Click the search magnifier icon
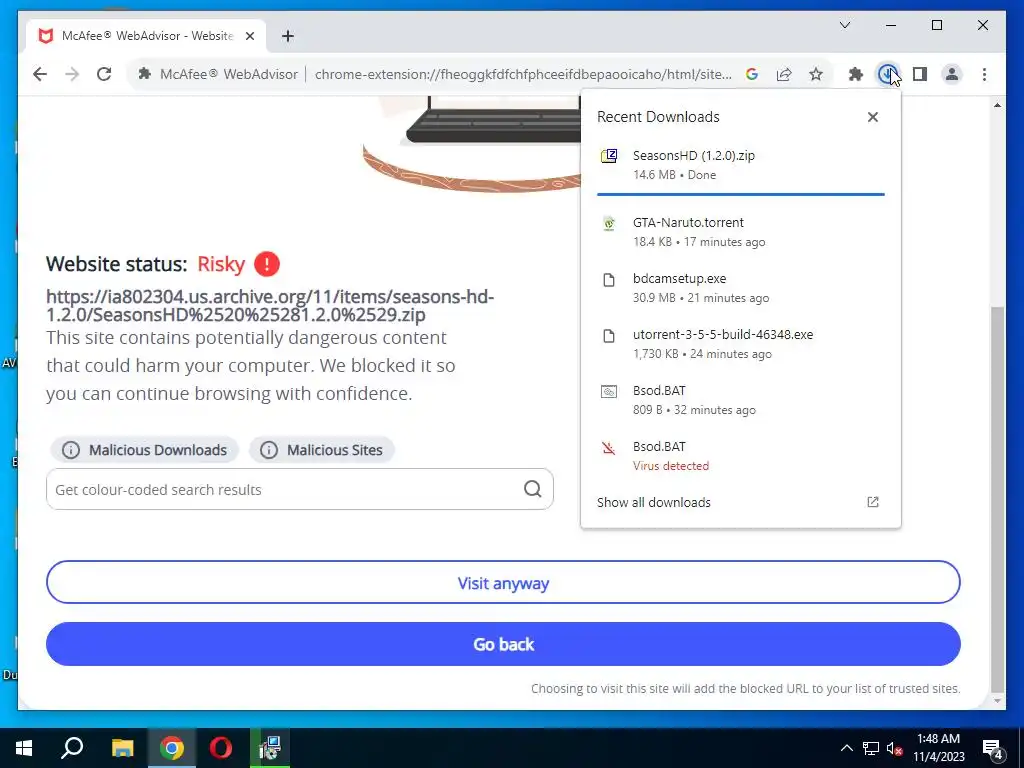The image size is (1024, 768). pyautogui.click(x=532, y=489)
